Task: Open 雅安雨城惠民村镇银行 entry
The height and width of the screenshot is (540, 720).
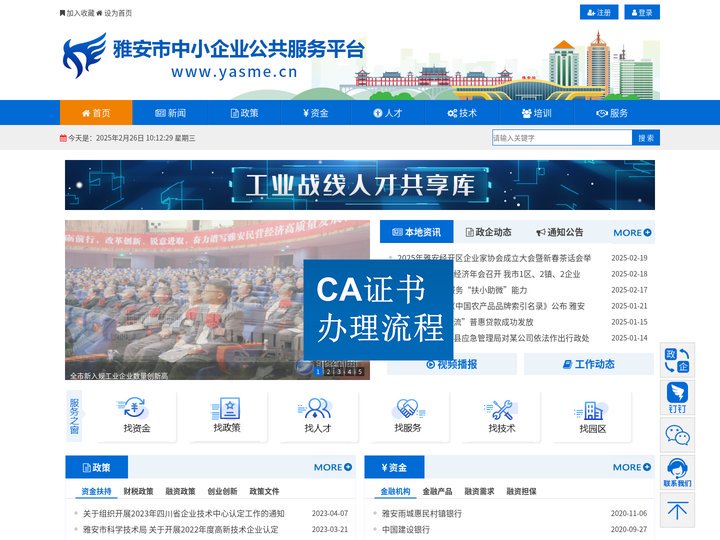Action: tap(422, 513)
